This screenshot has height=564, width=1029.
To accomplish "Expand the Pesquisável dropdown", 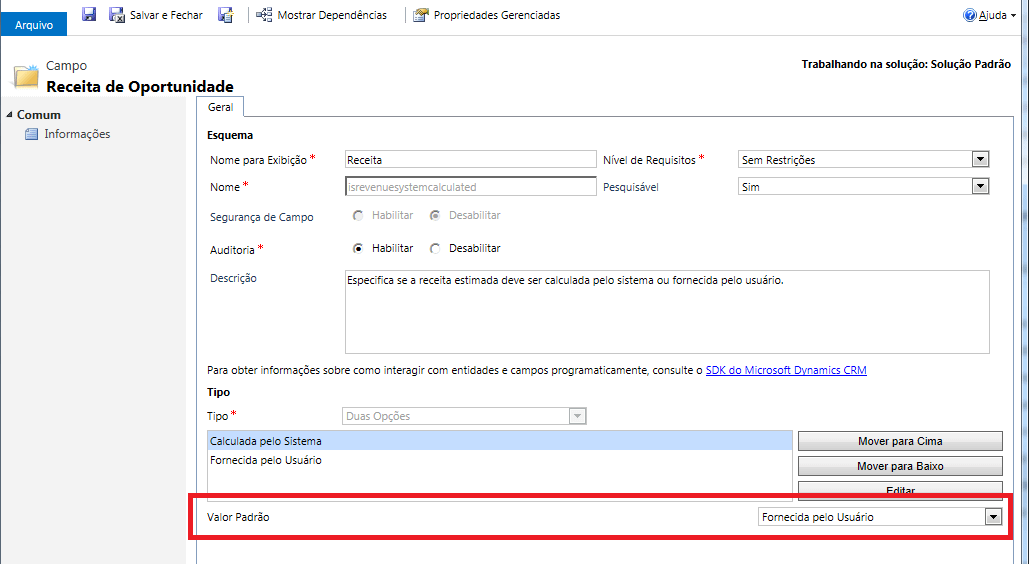I will tap(980, 186).
